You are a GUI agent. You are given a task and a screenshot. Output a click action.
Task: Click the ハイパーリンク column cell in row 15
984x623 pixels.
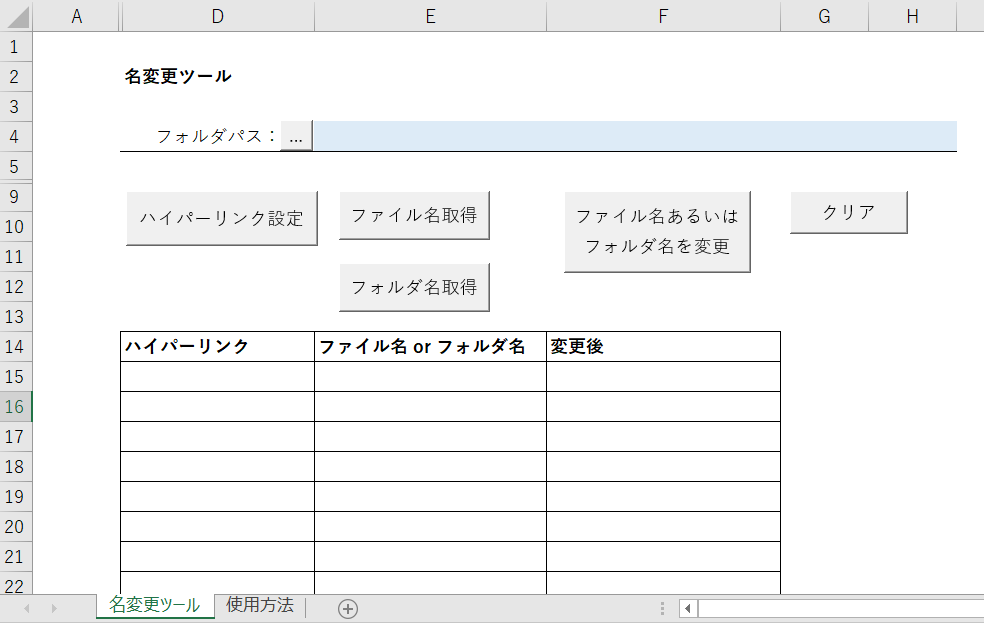[x=217, y=376]
